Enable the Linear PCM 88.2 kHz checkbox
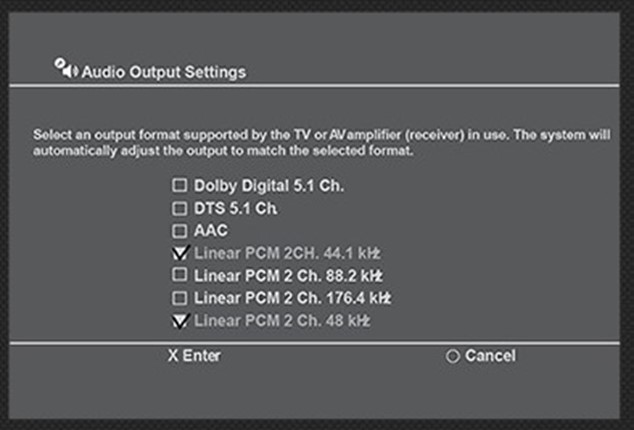Screen dimensions: 634x430 click(x=179, y=274)
